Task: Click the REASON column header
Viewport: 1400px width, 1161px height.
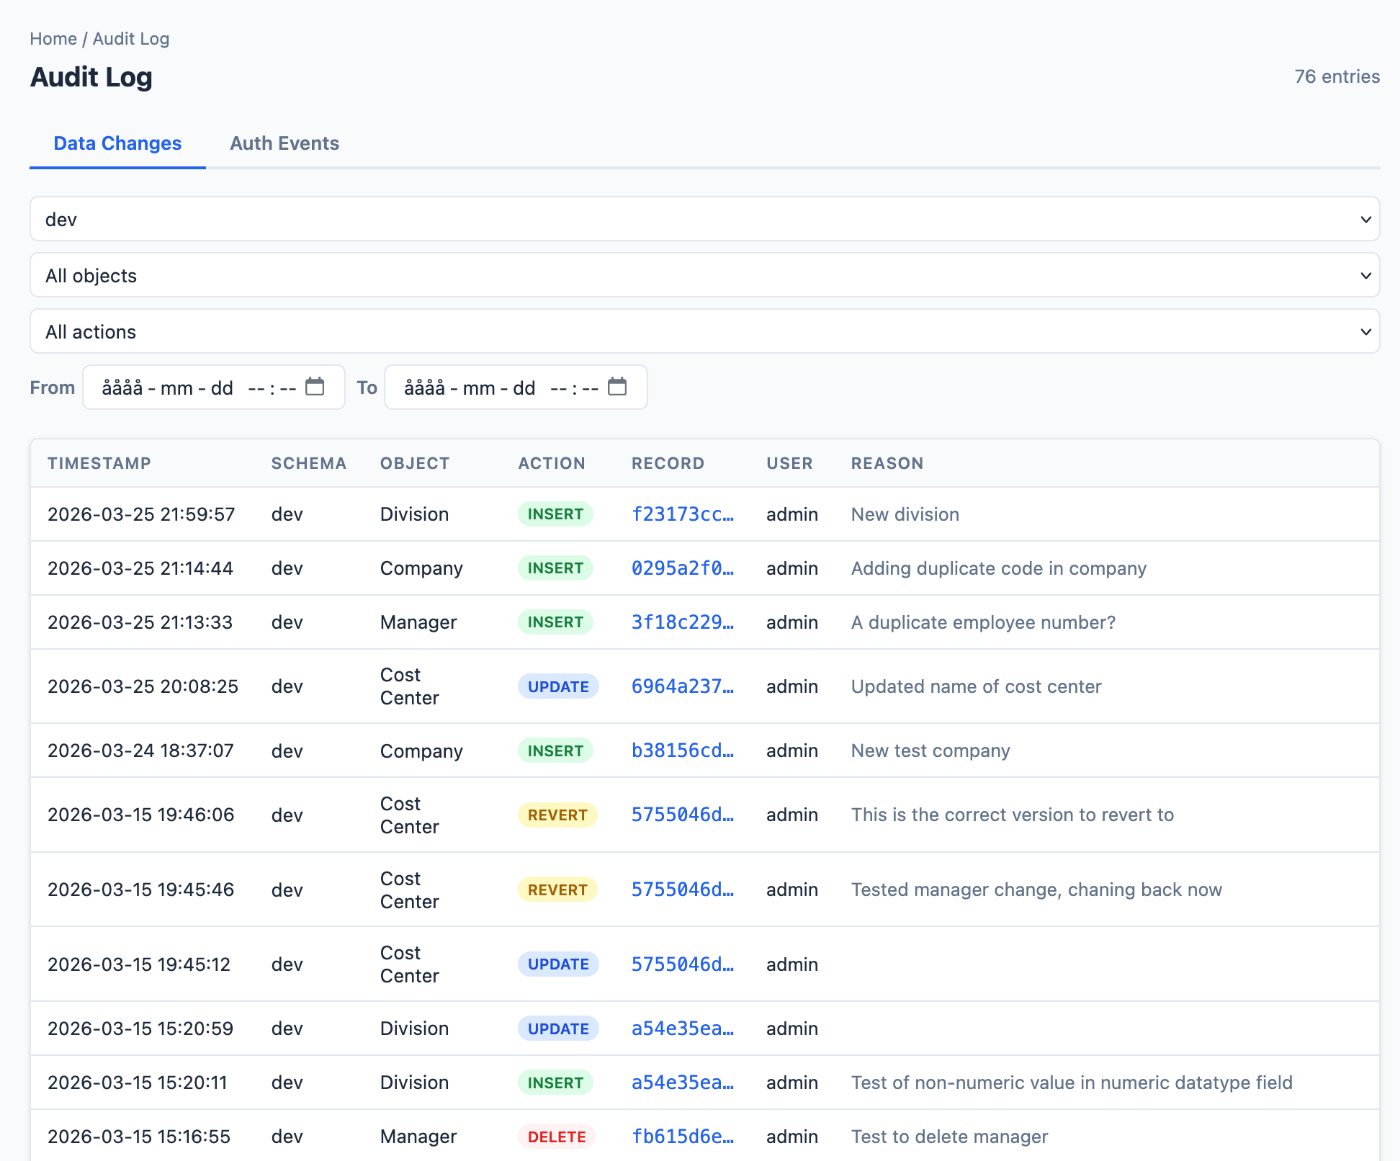Action: 887,463
